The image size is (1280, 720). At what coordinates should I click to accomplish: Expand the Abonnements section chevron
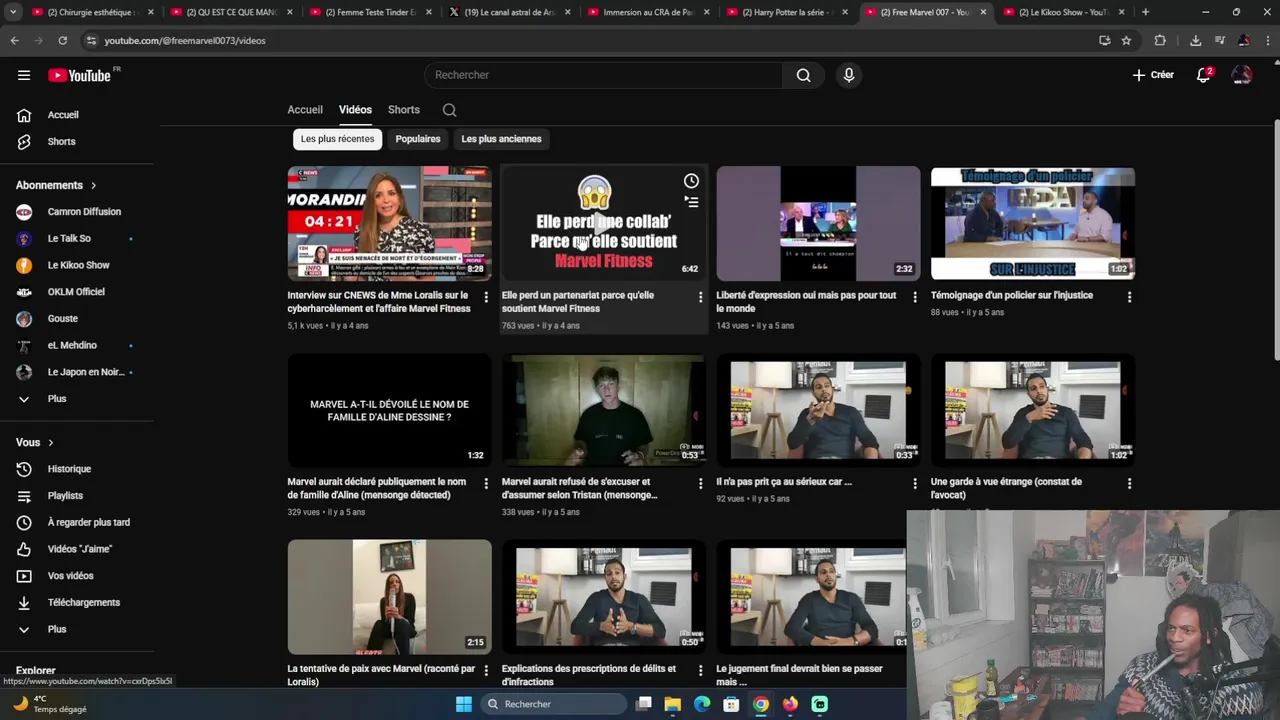click(x=94, y=186)
